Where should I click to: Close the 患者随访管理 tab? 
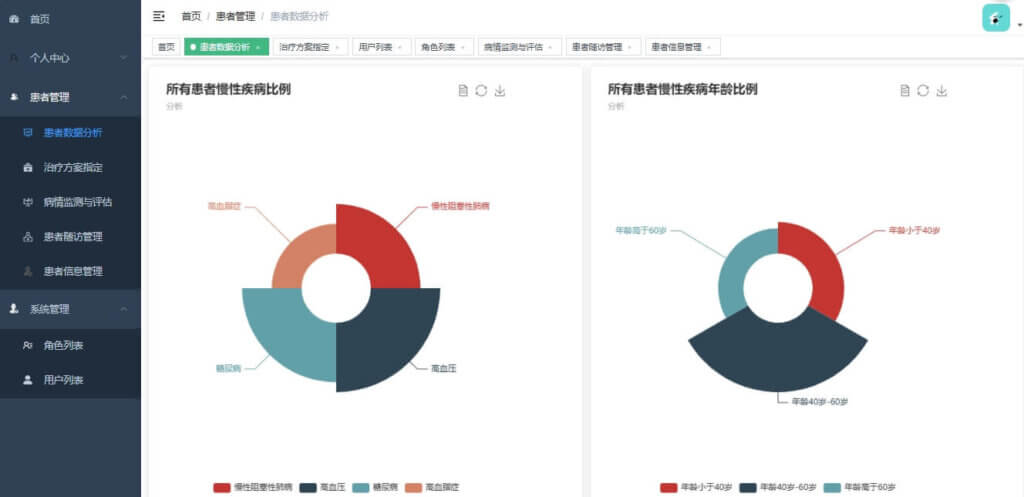(630, 48)
